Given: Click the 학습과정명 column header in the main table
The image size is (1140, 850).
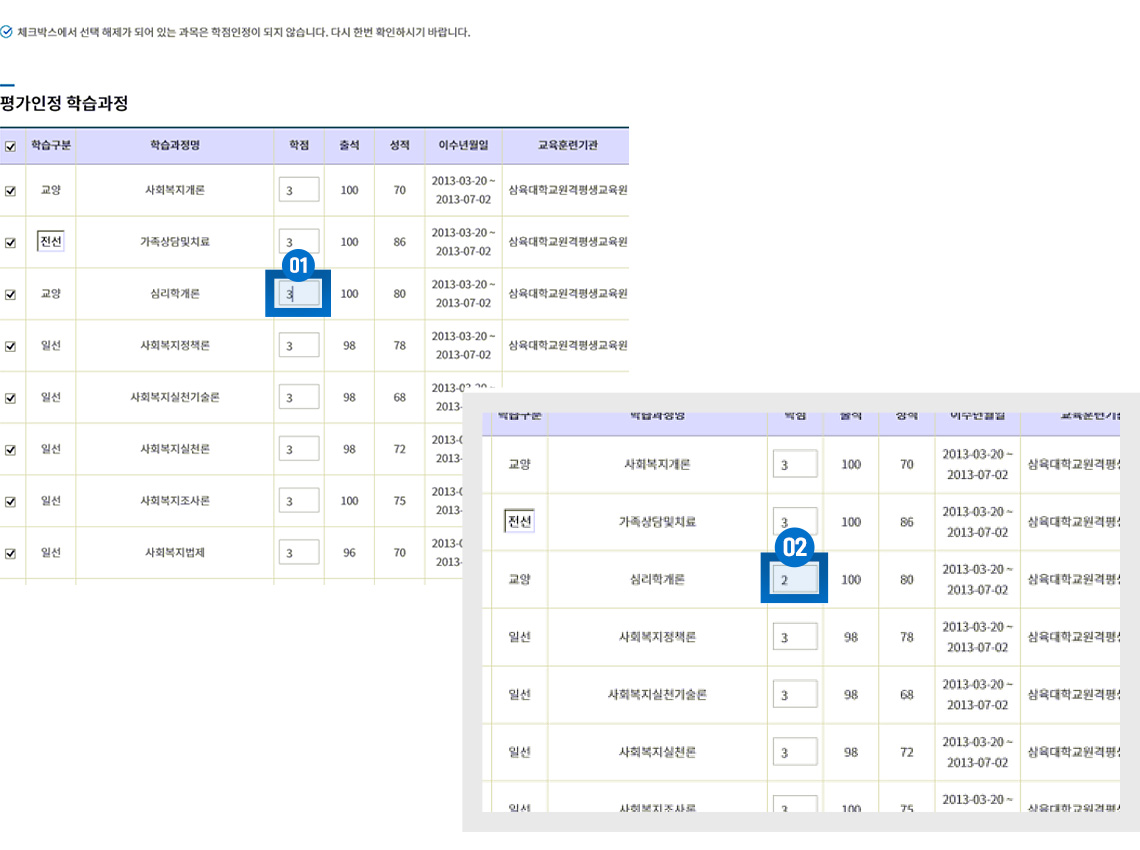Looking at the screenshot, I should (175, 146).
